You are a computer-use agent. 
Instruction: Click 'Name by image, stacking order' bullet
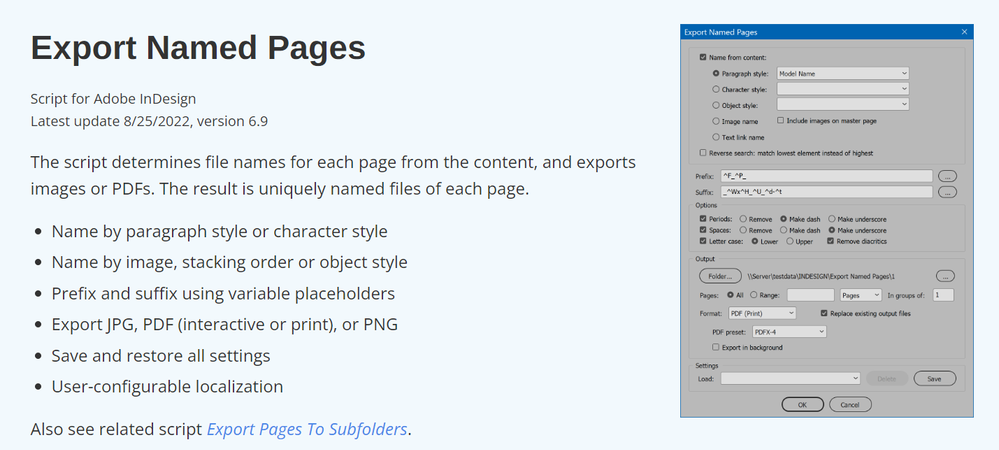(x=229, y=262)
